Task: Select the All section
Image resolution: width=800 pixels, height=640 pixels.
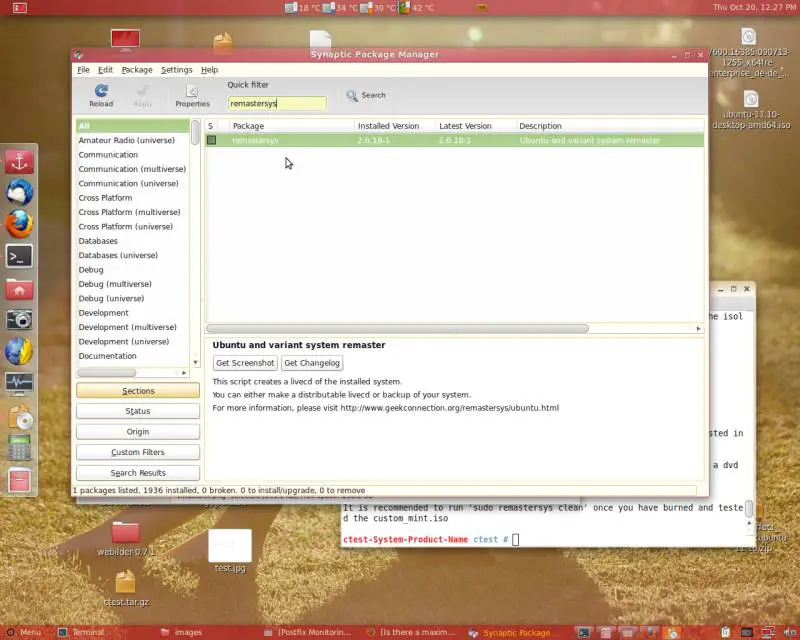Action: [x=133, y=126]
